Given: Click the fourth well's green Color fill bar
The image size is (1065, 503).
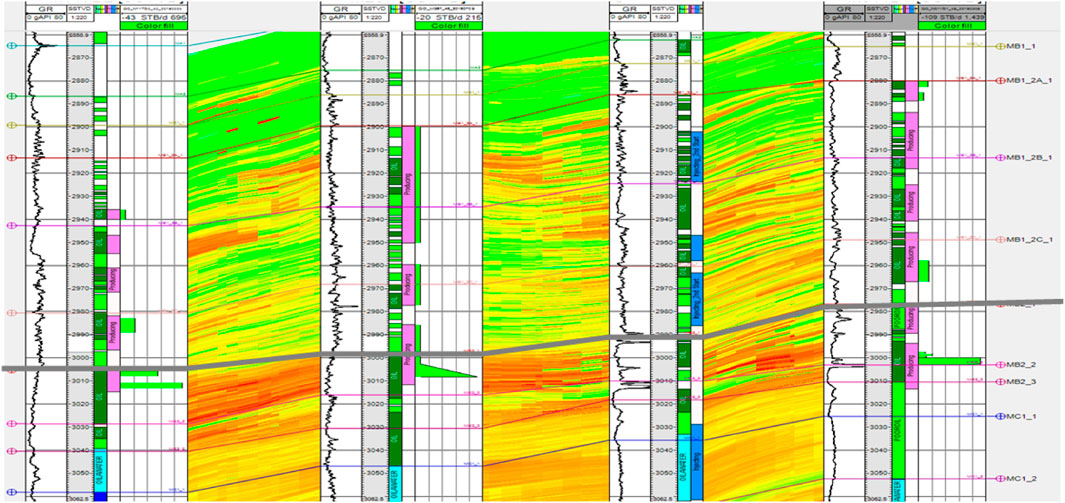Looking at the screenshot, I should tap(952, 26).
